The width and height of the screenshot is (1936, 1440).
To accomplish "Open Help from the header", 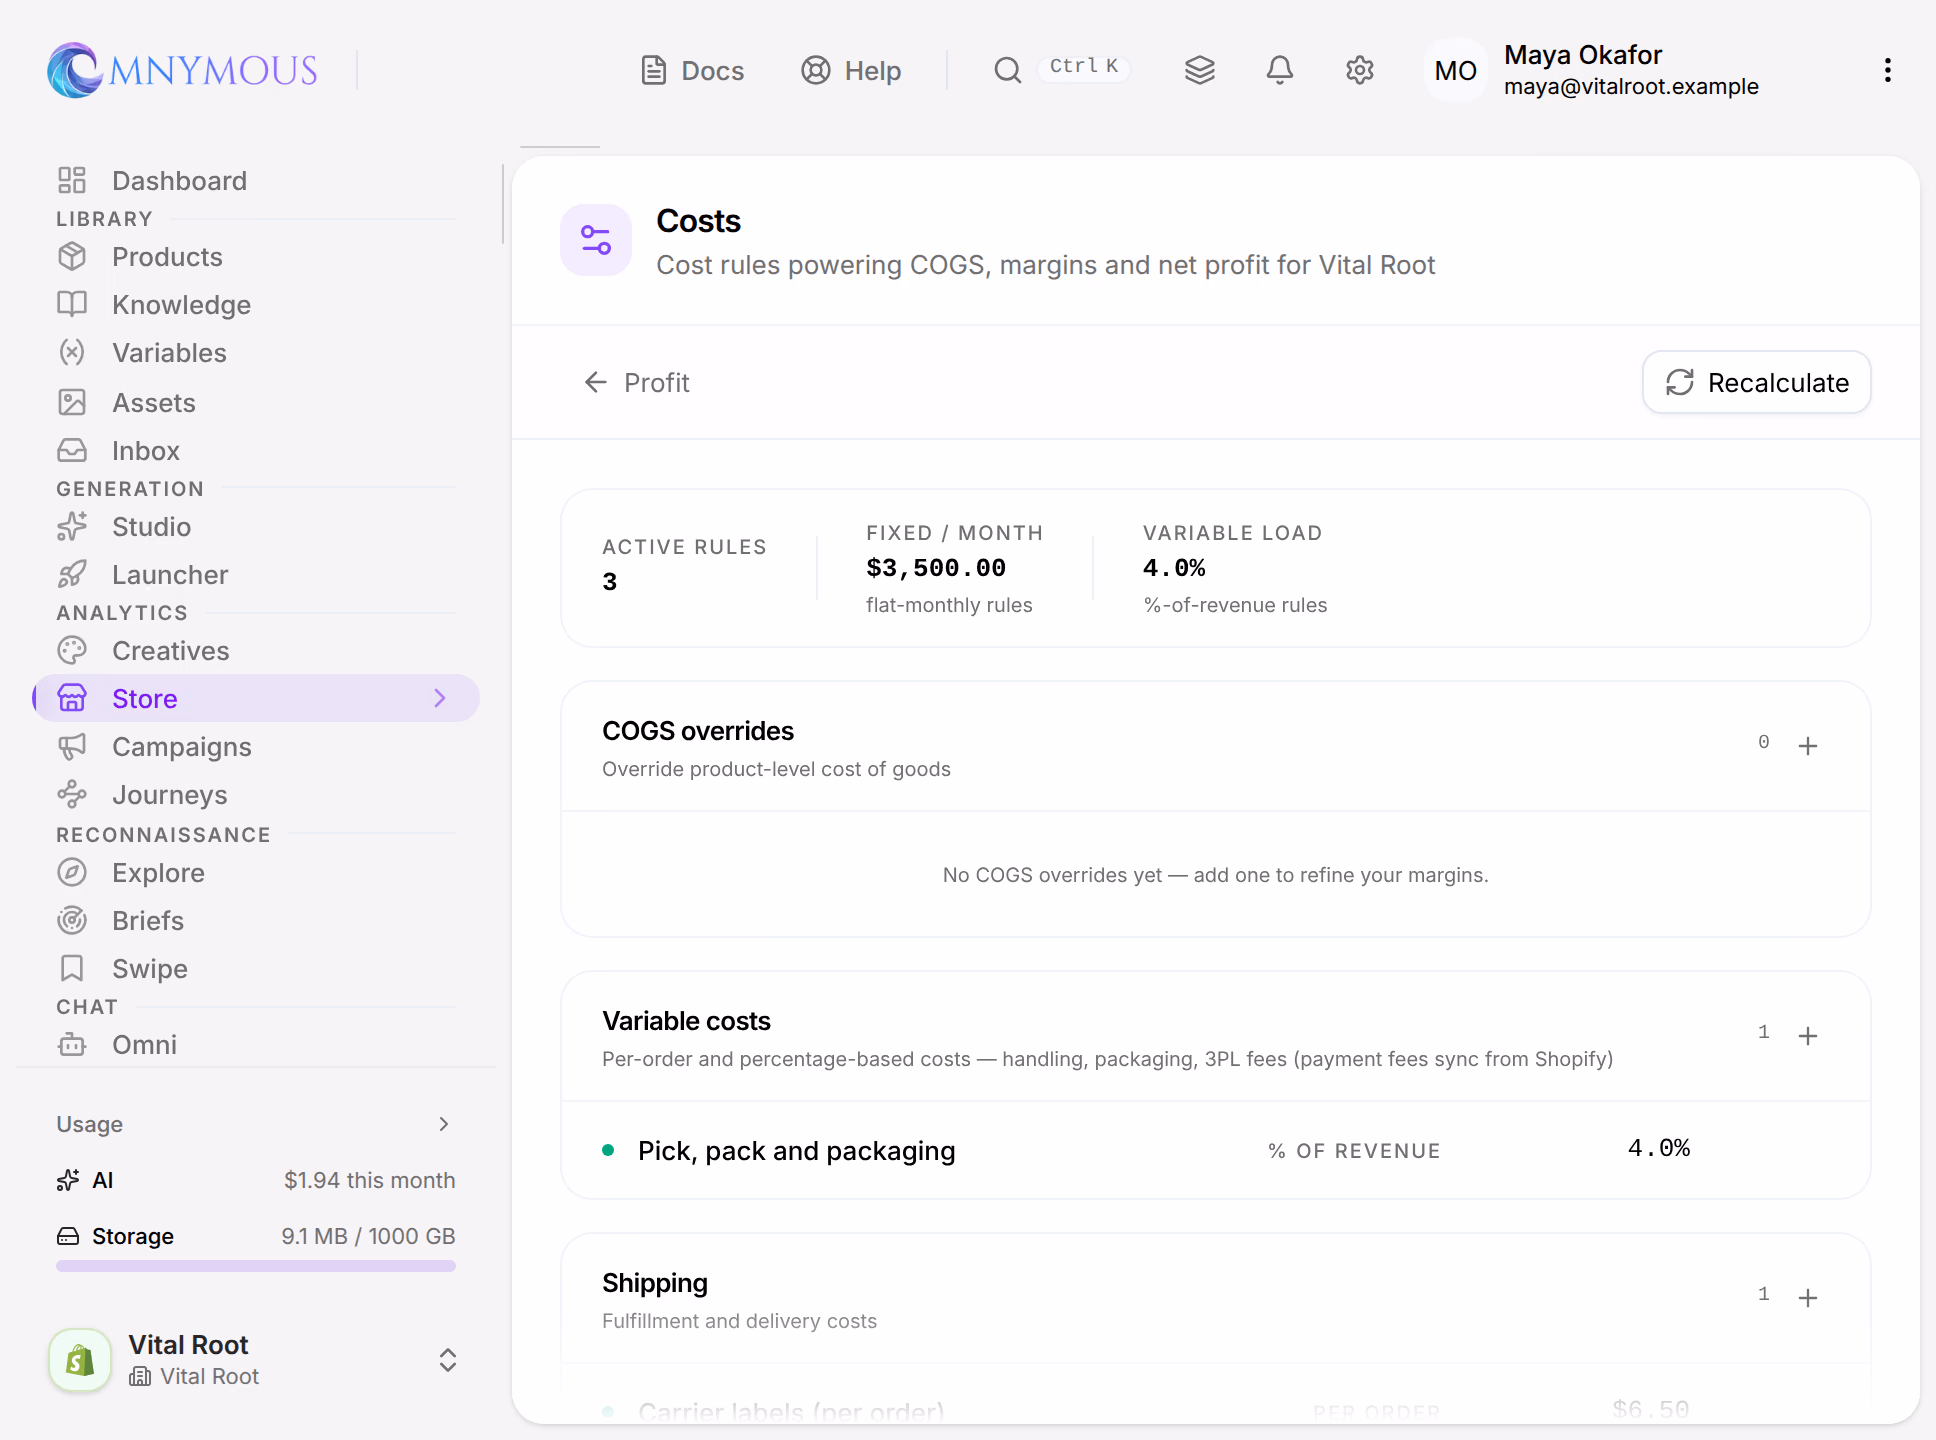I will tap(851, 70).
